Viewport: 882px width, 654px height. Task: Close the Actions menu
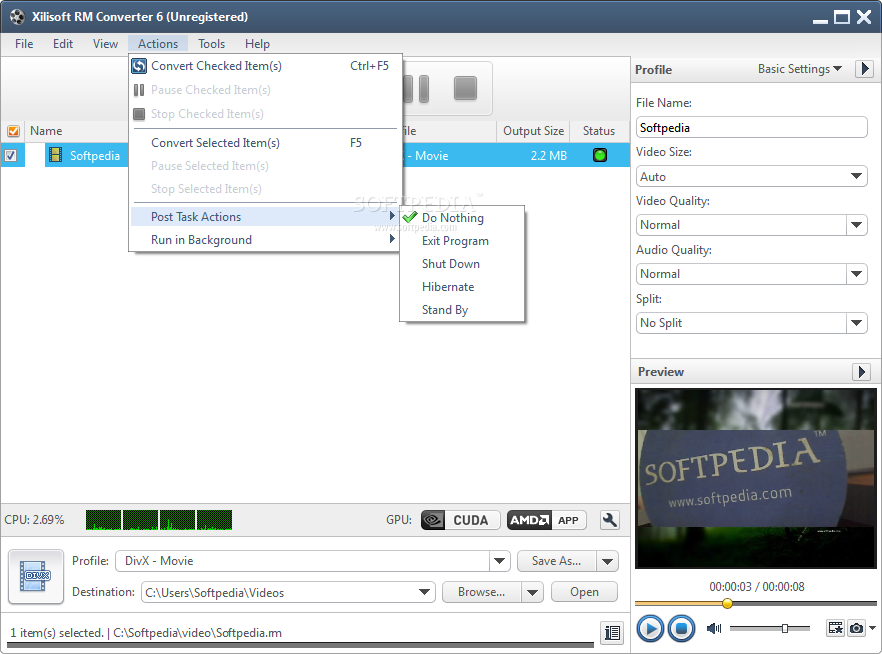point(158,43)
